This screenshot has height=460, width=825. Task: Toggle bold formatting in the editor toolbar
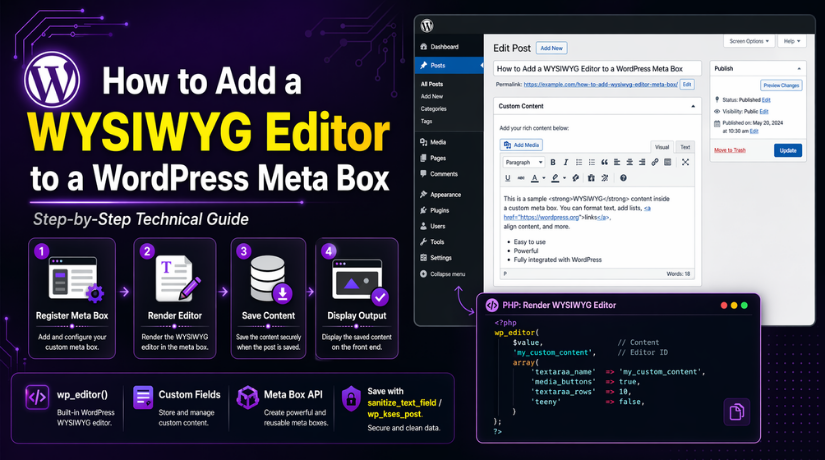[552, 162]
